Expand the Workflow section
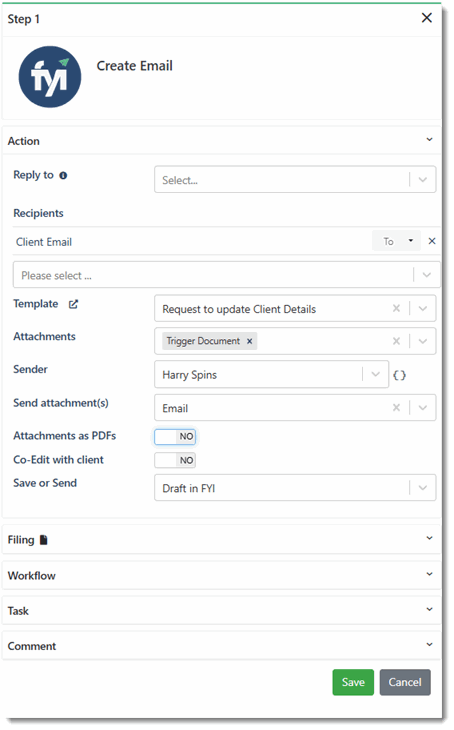Screen dimensions: 454x730 click(222, 575)
